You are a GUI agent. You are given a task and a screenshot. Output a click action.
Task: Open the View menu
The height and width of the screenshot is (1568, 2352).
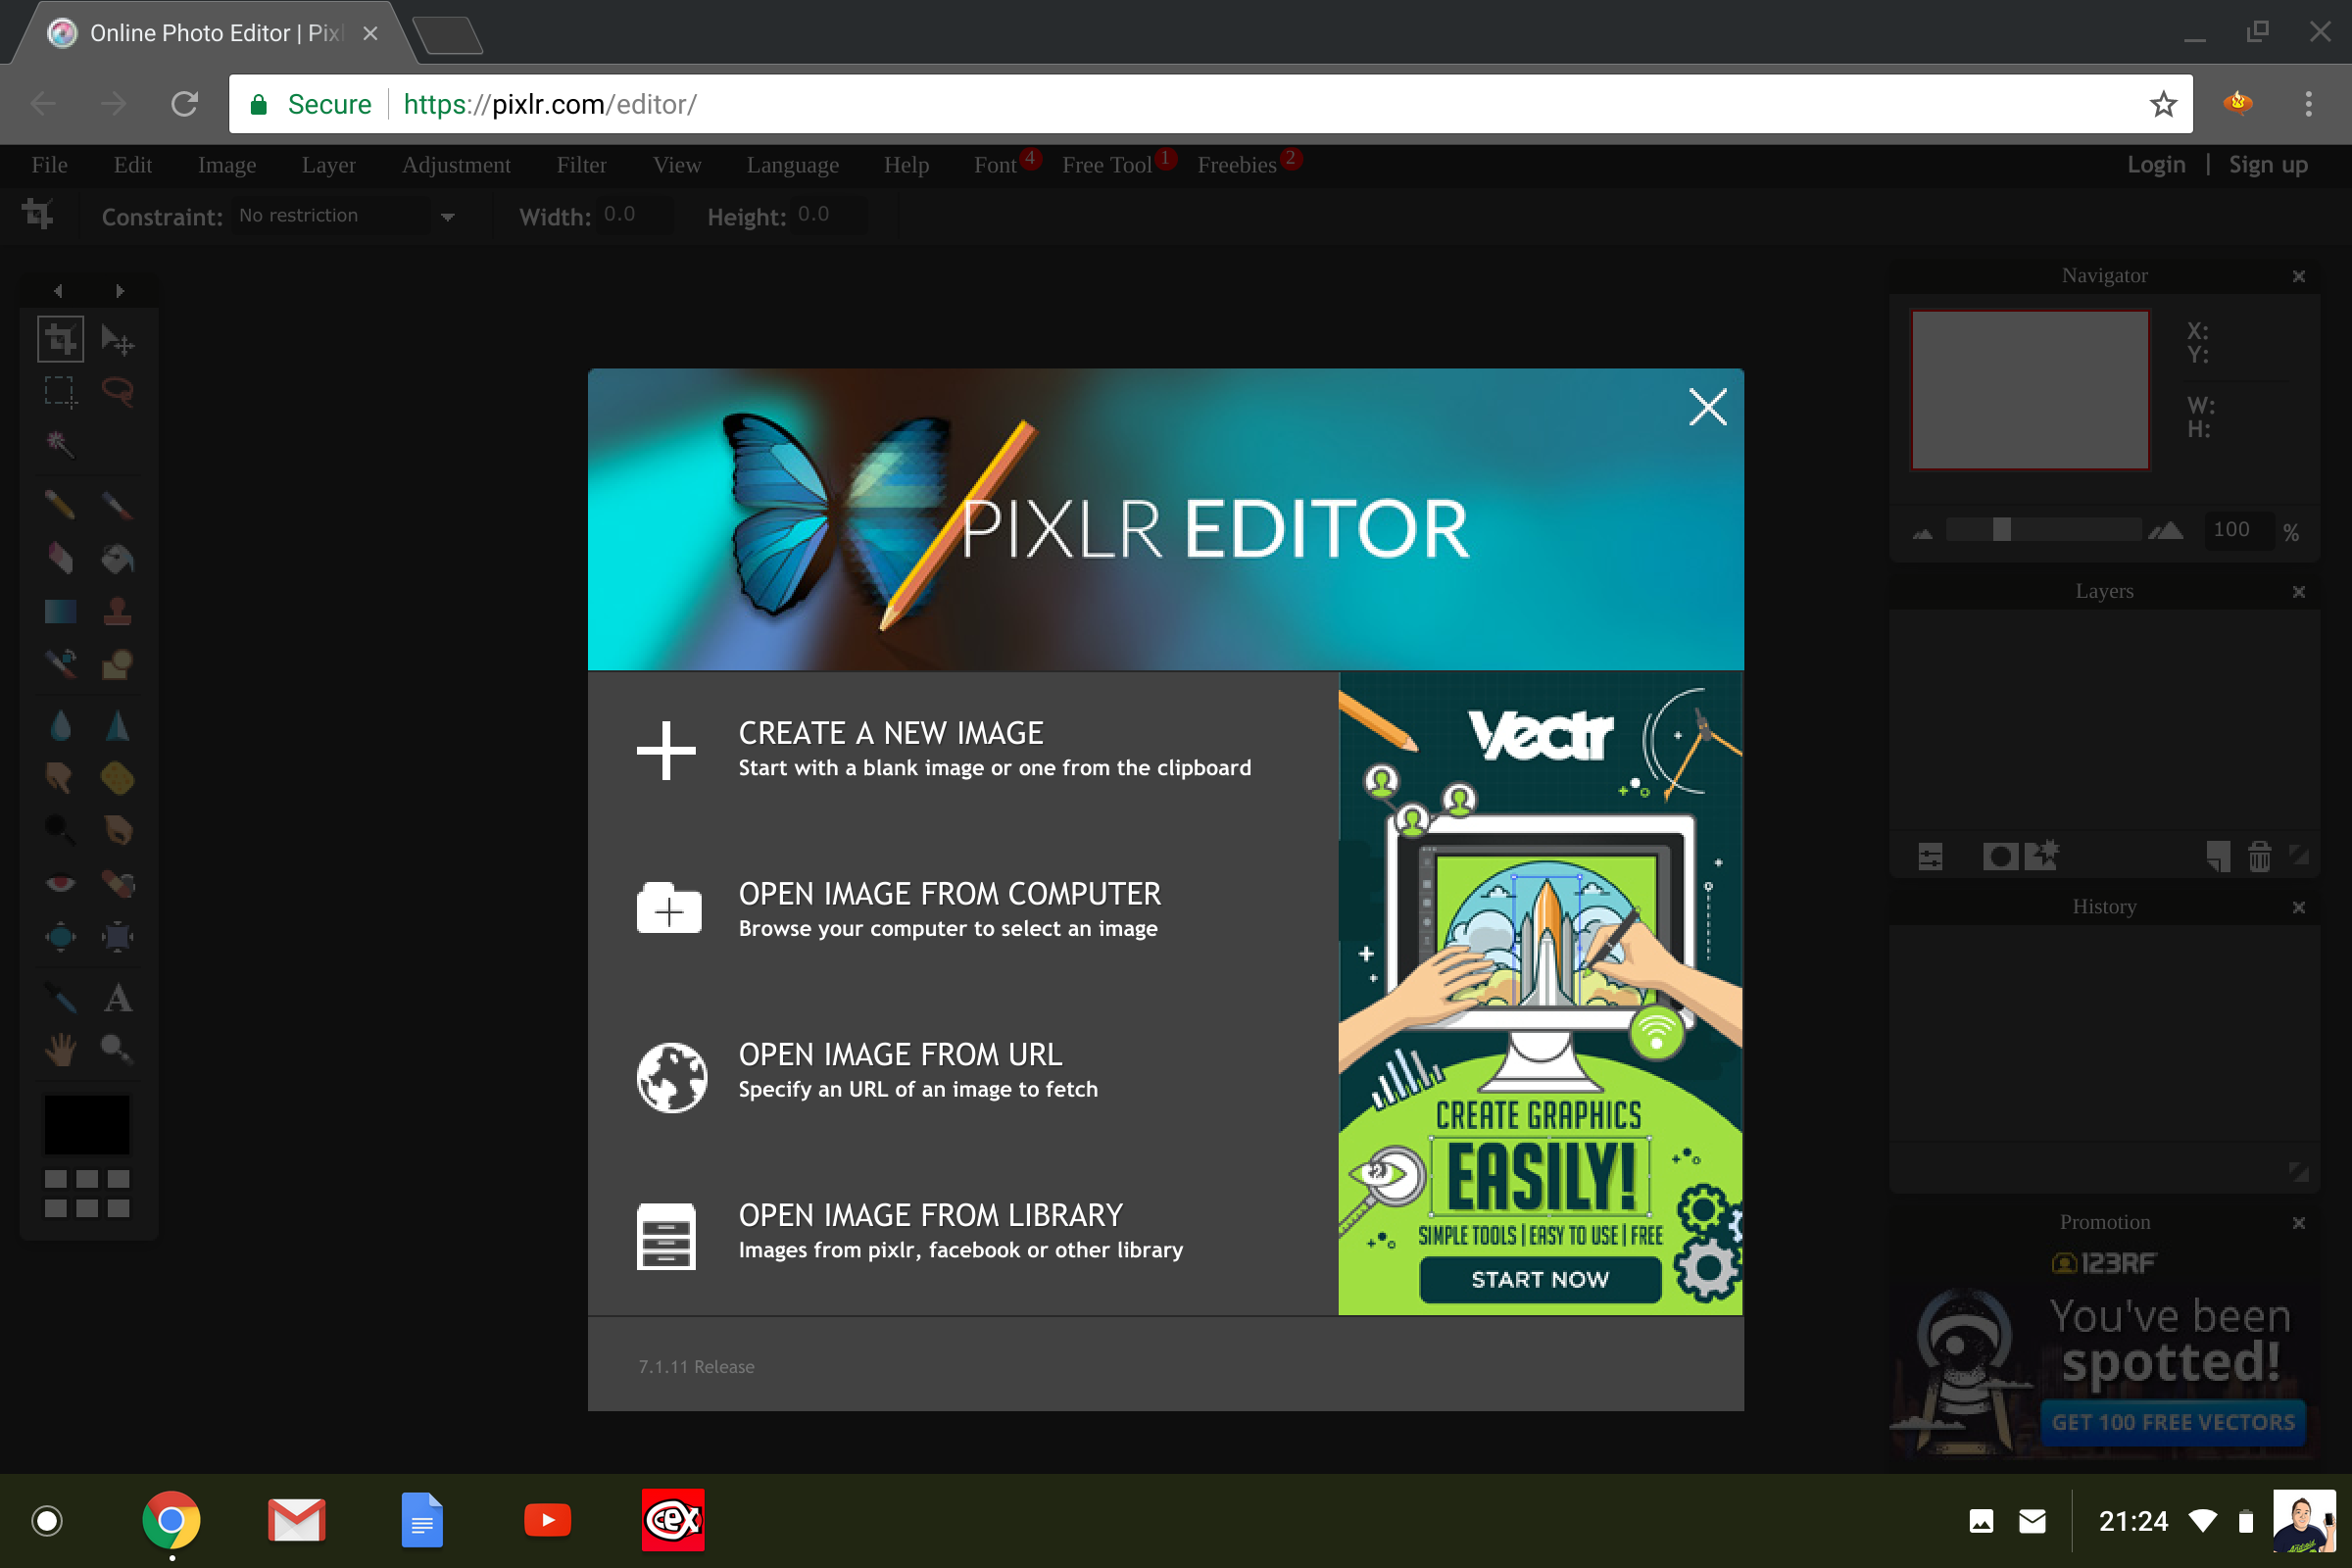coord(677,165)
